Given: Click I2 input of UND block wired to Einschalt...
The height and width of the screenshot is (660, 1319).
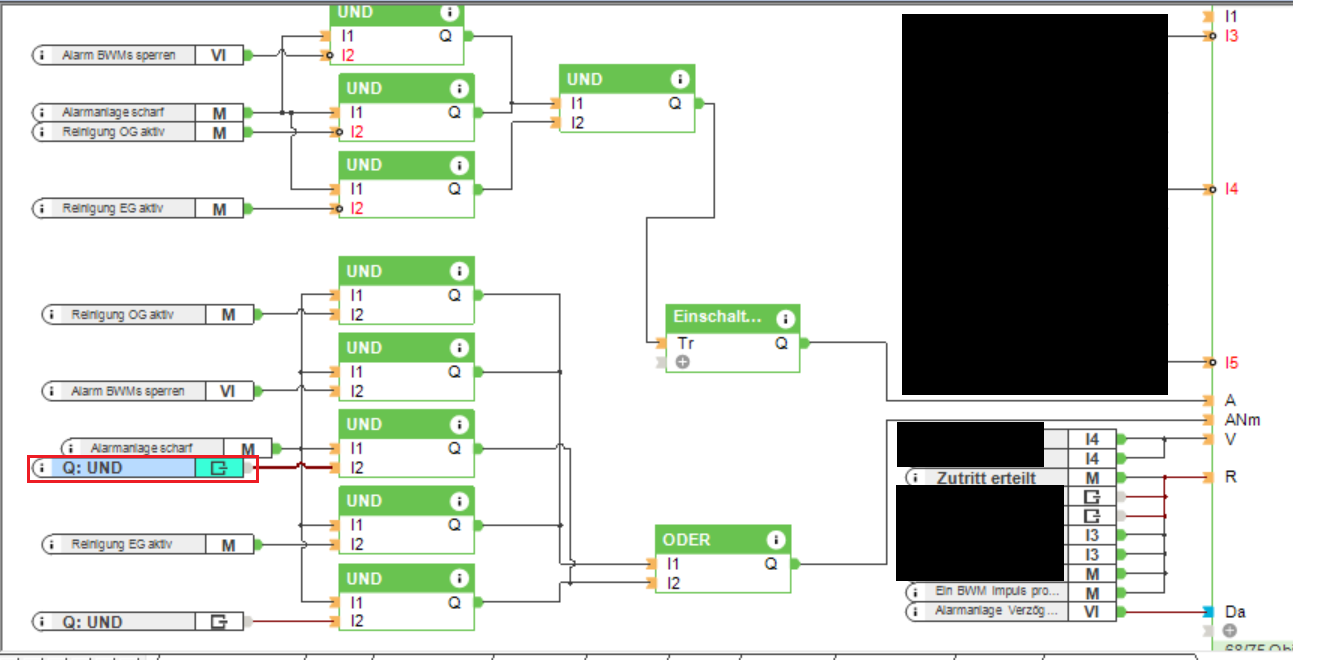Looking at the screenshot, I should (x=577, y=122).
